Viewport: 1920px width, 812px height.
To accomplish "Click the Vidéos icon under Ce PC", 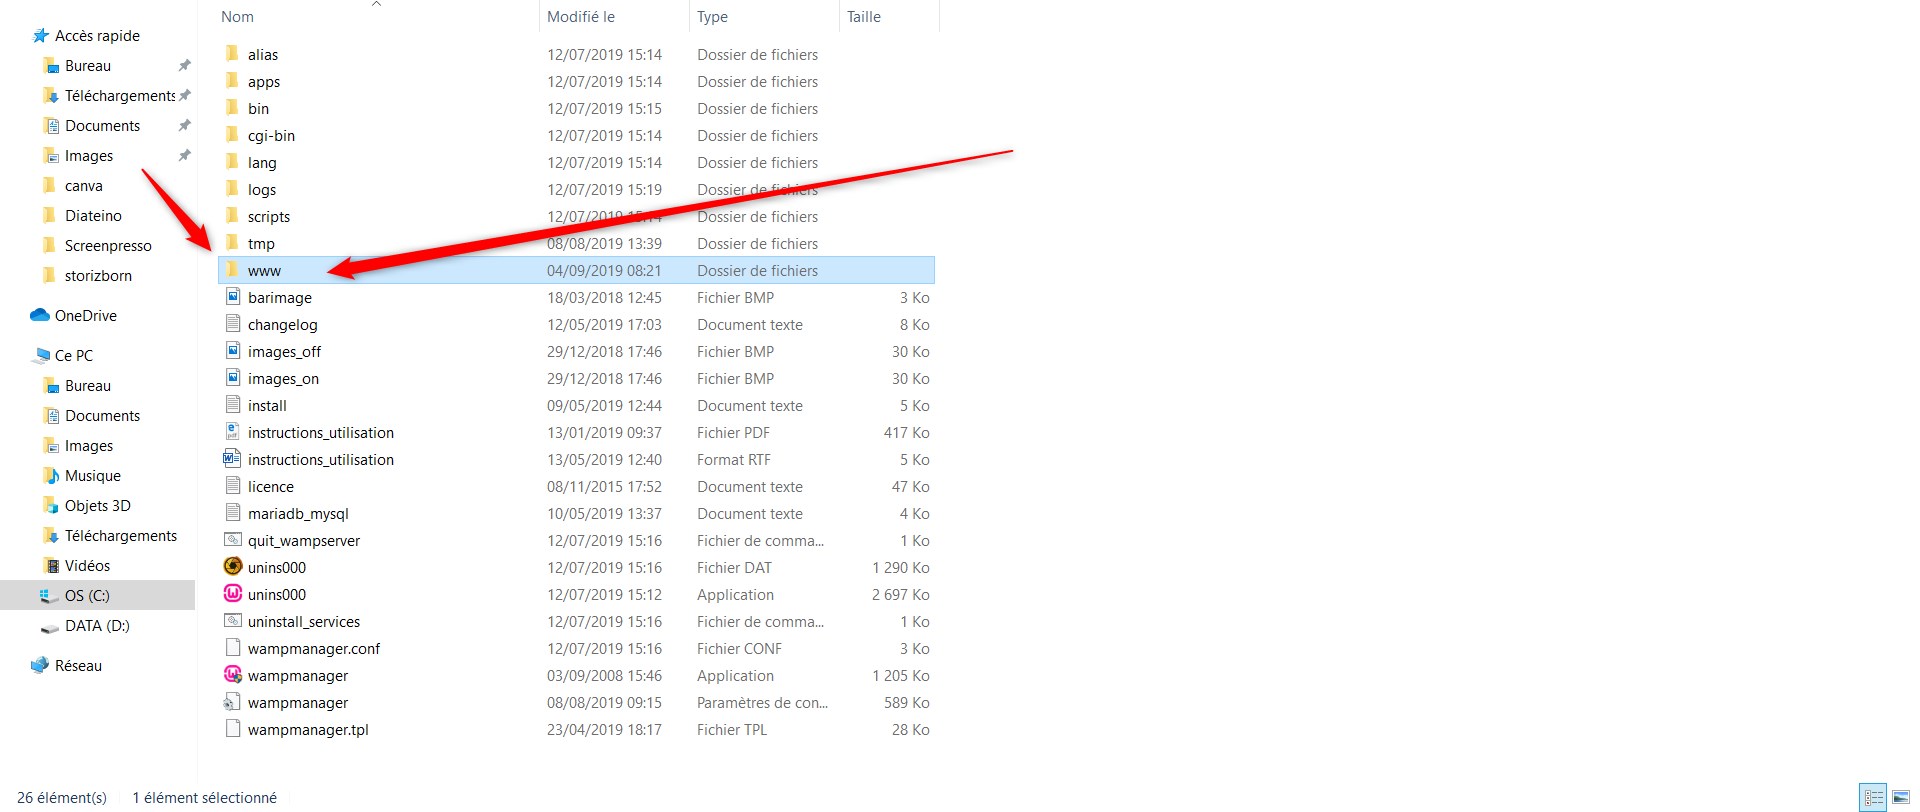I will tap(51, 565).
